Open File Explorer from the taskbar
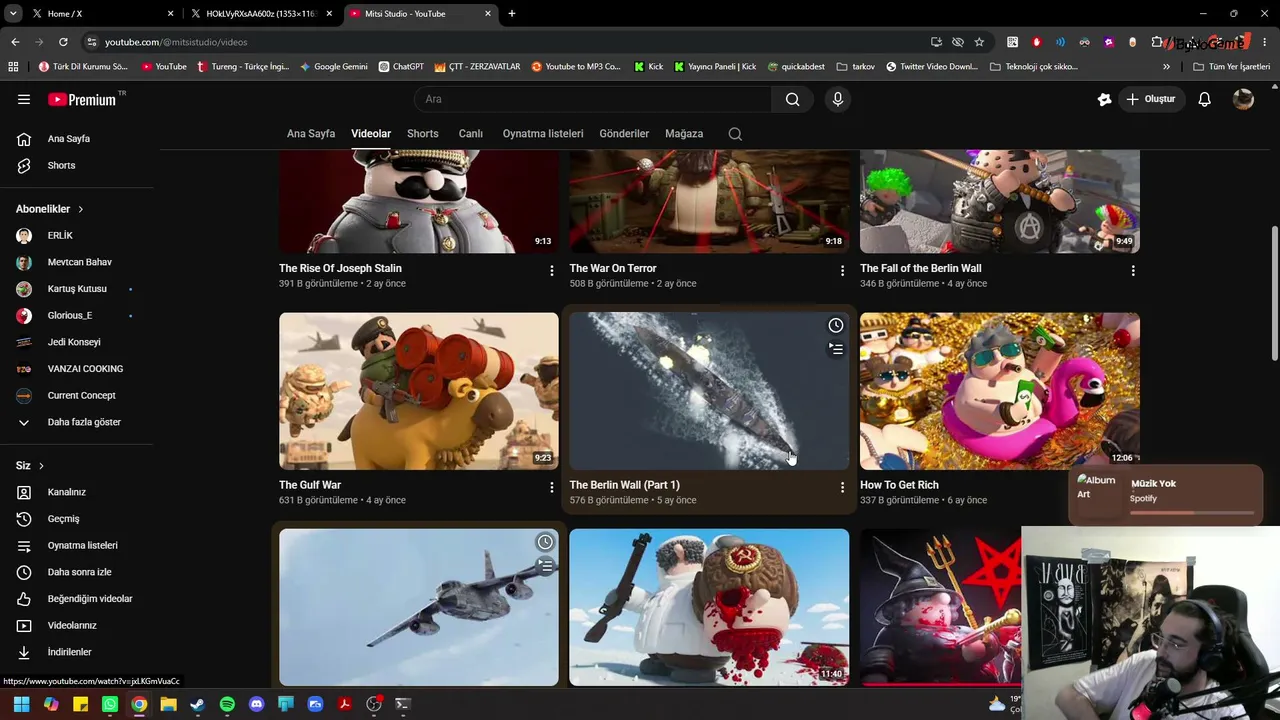This screenshot has width=1280, height=720. [168, 704]
